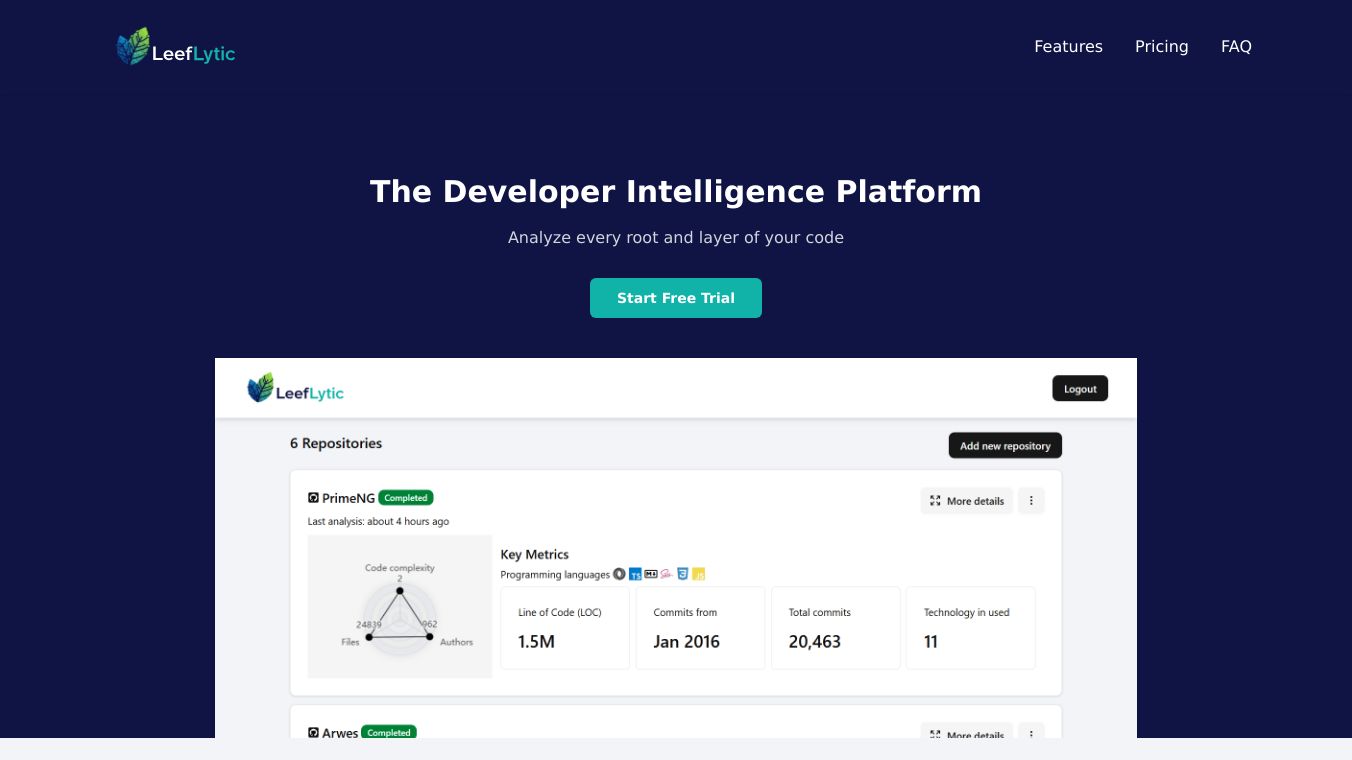Image resolution: width=1352 pixels, height=760 pixels.
Task: Click the "Key Metrics" heading
Action: point(534,554)
